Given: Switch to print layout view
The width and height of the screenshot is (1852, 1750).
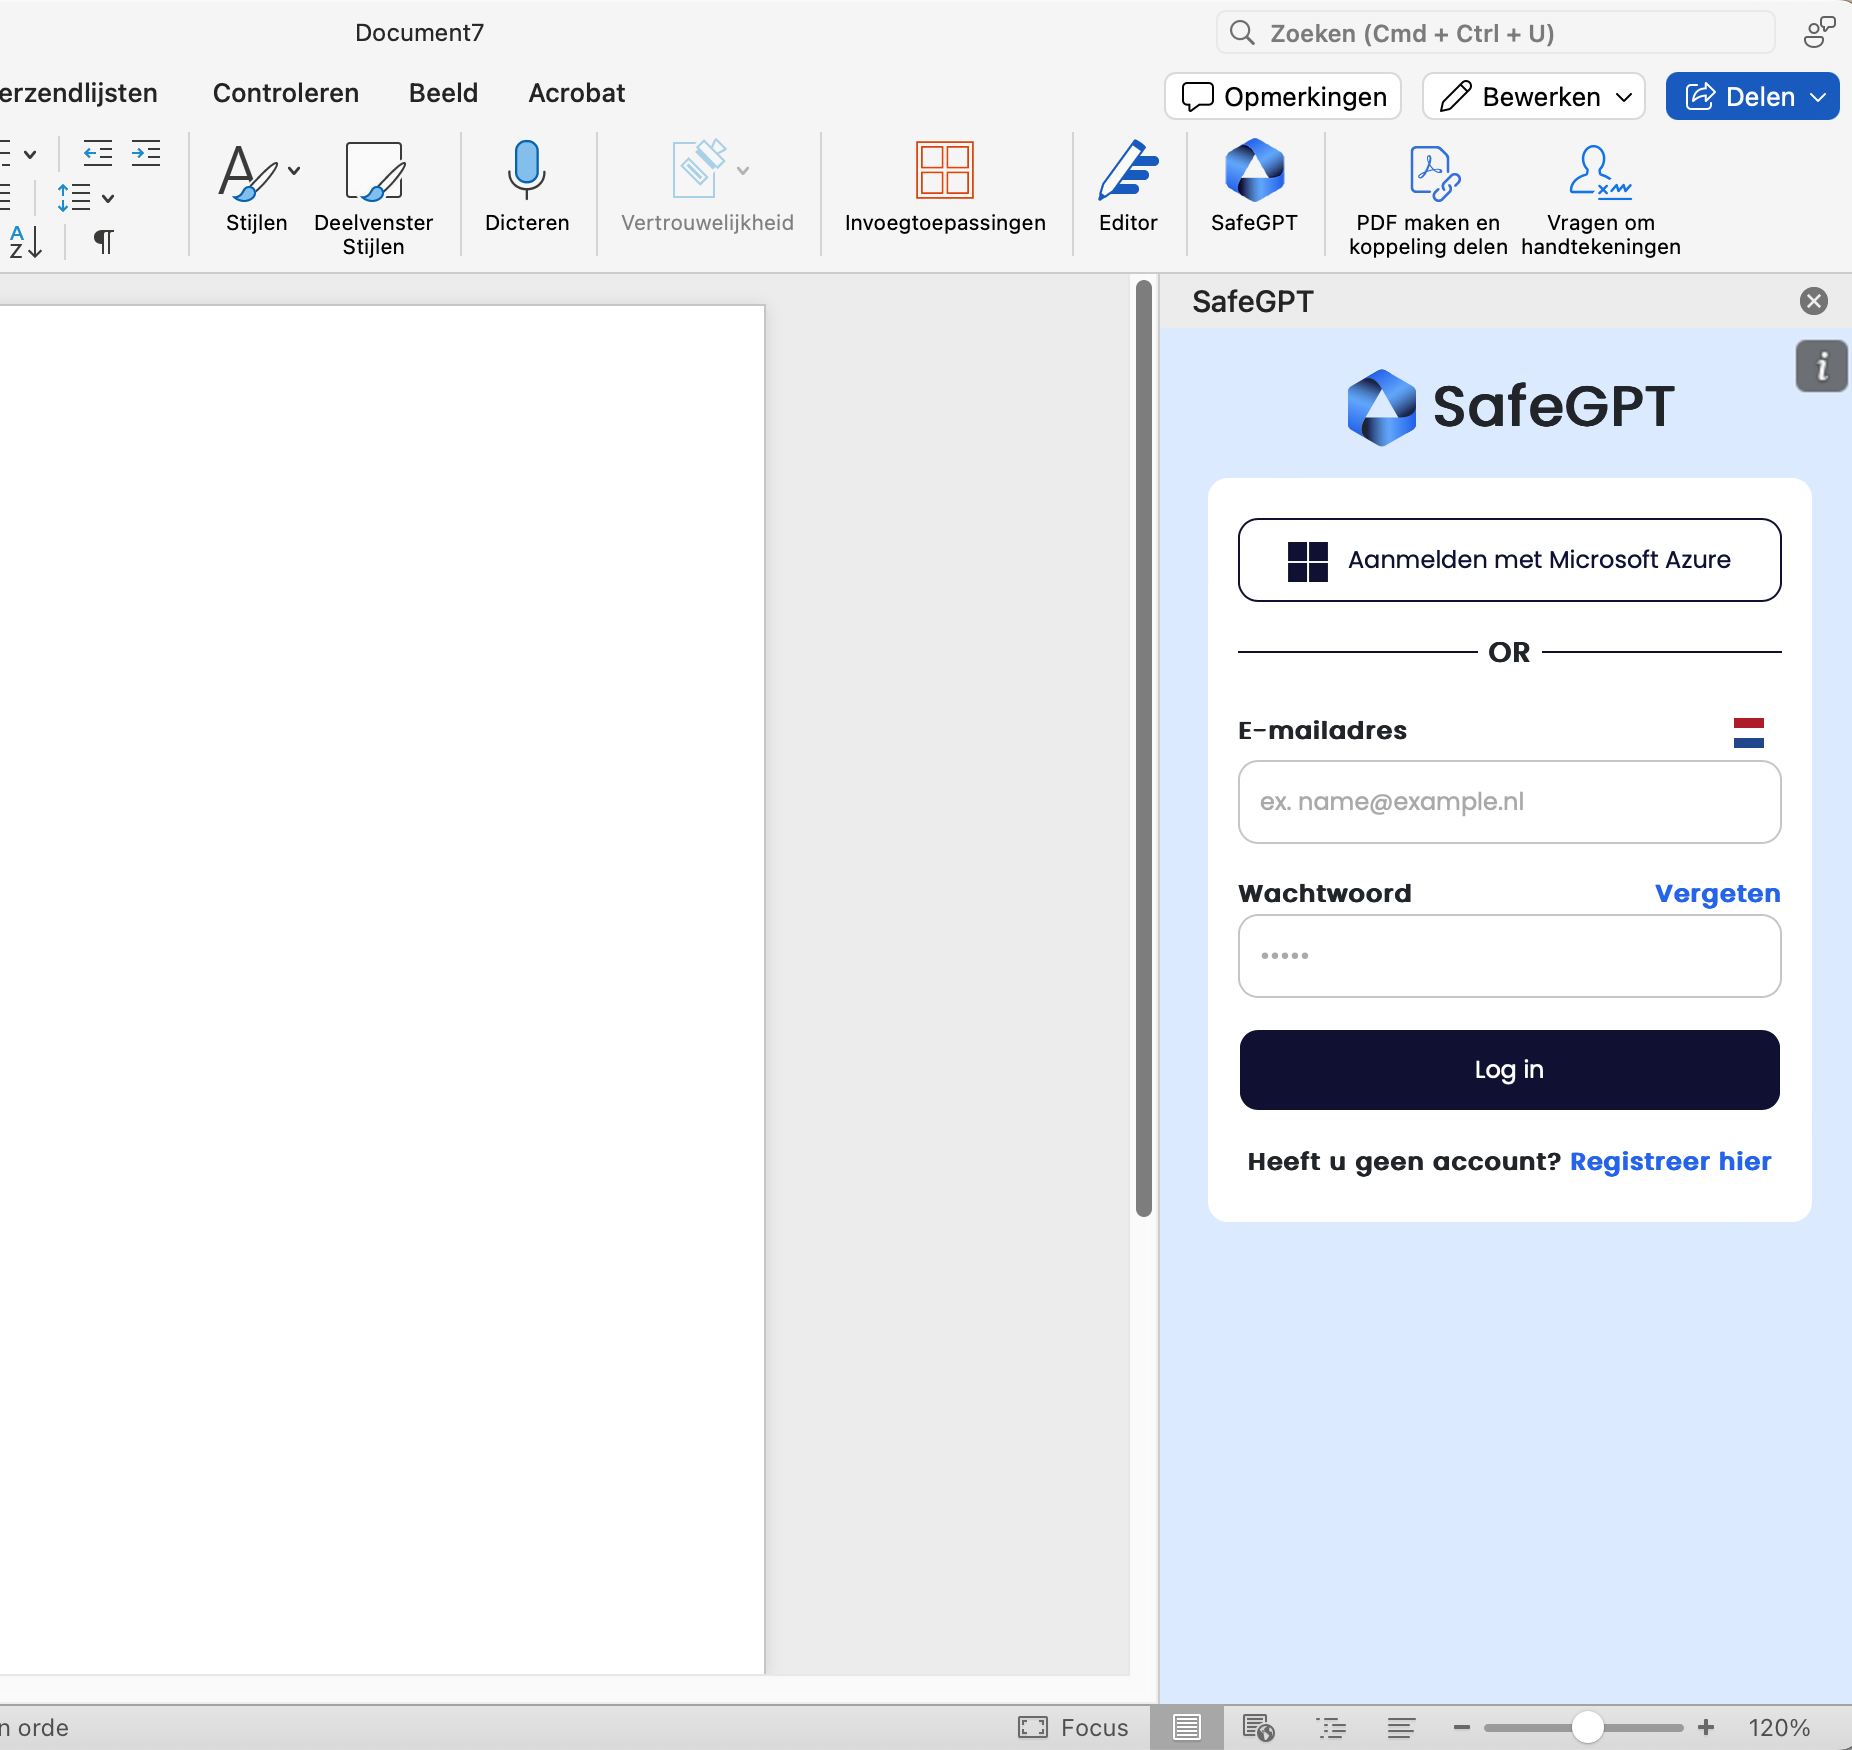Looking at the screenshot, I should click(x=1187, y=1727).
